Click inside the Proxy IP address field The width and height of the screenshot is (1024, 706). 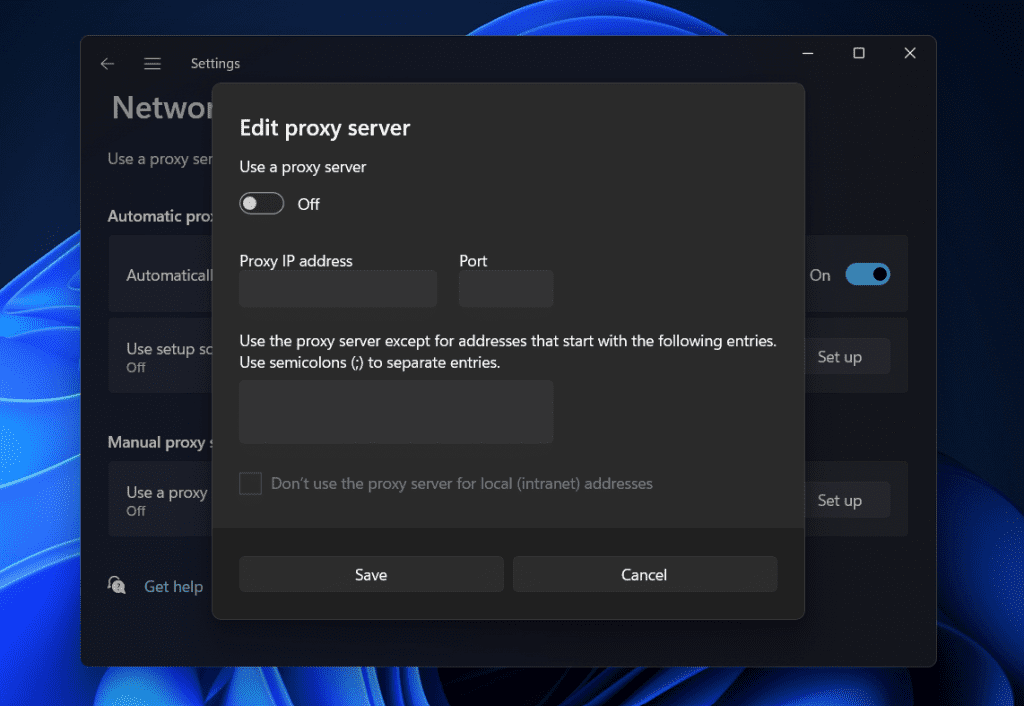(x=337, y=288)
